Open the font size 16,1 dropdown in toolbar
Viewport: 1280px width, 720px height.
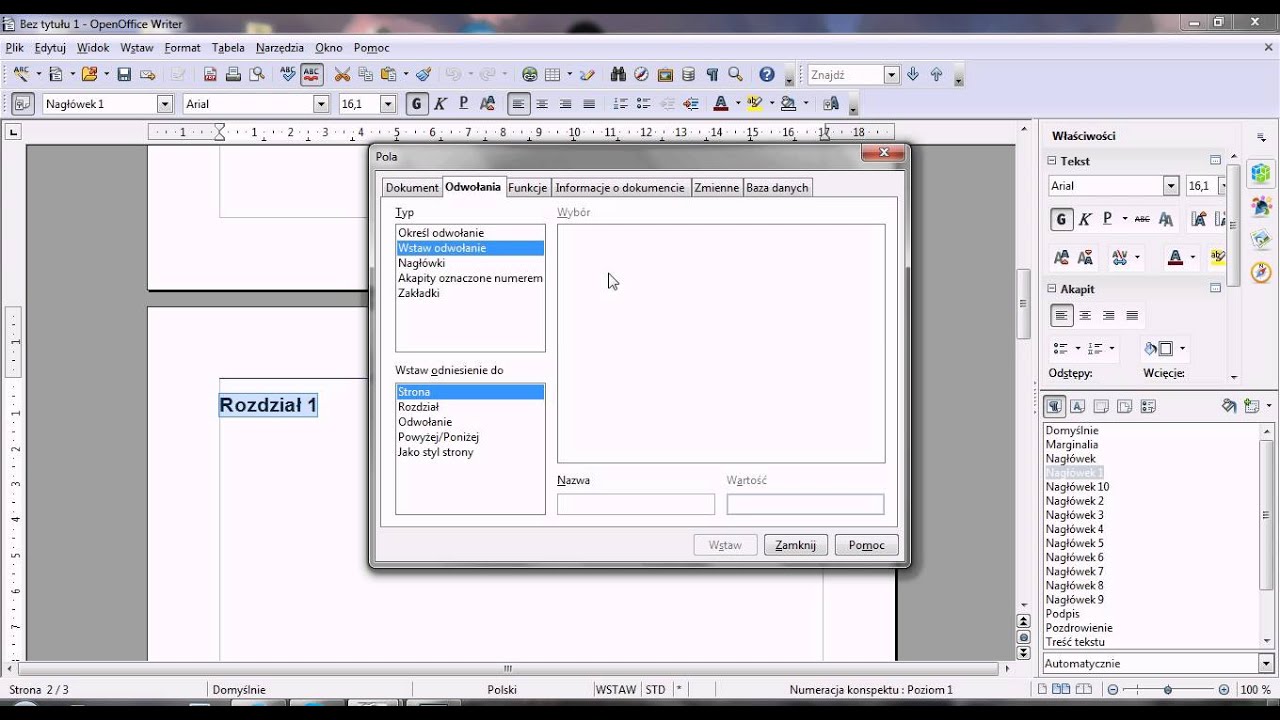coord(388,104)
